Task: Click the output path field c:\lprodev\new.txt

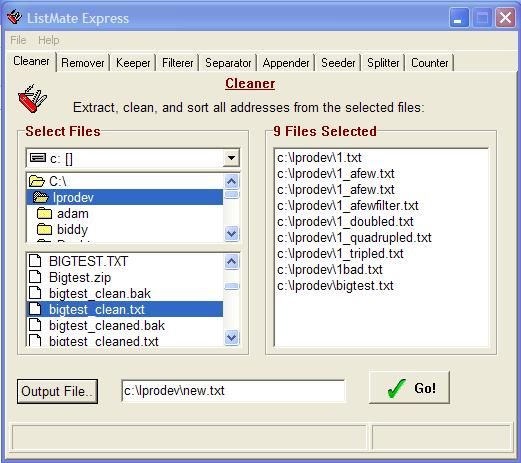Action: pos(233,391)
